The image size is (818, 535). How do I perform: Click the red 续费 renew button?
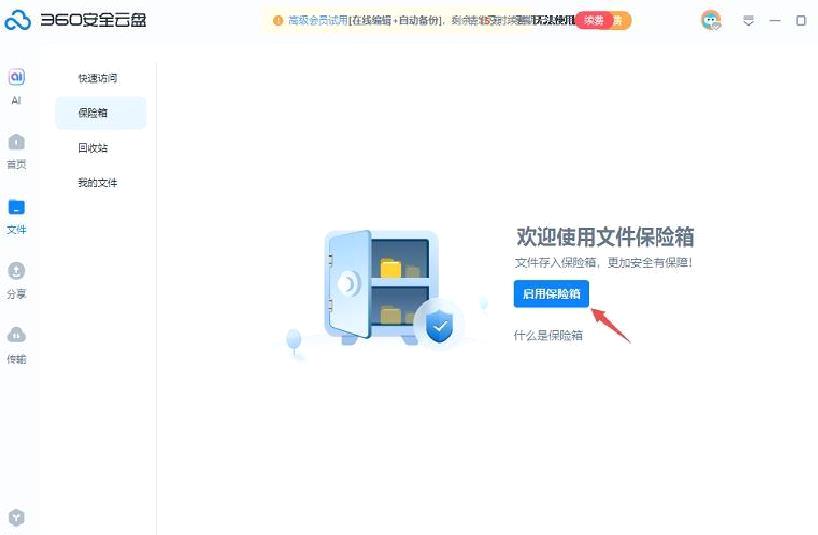pos(594,20)
